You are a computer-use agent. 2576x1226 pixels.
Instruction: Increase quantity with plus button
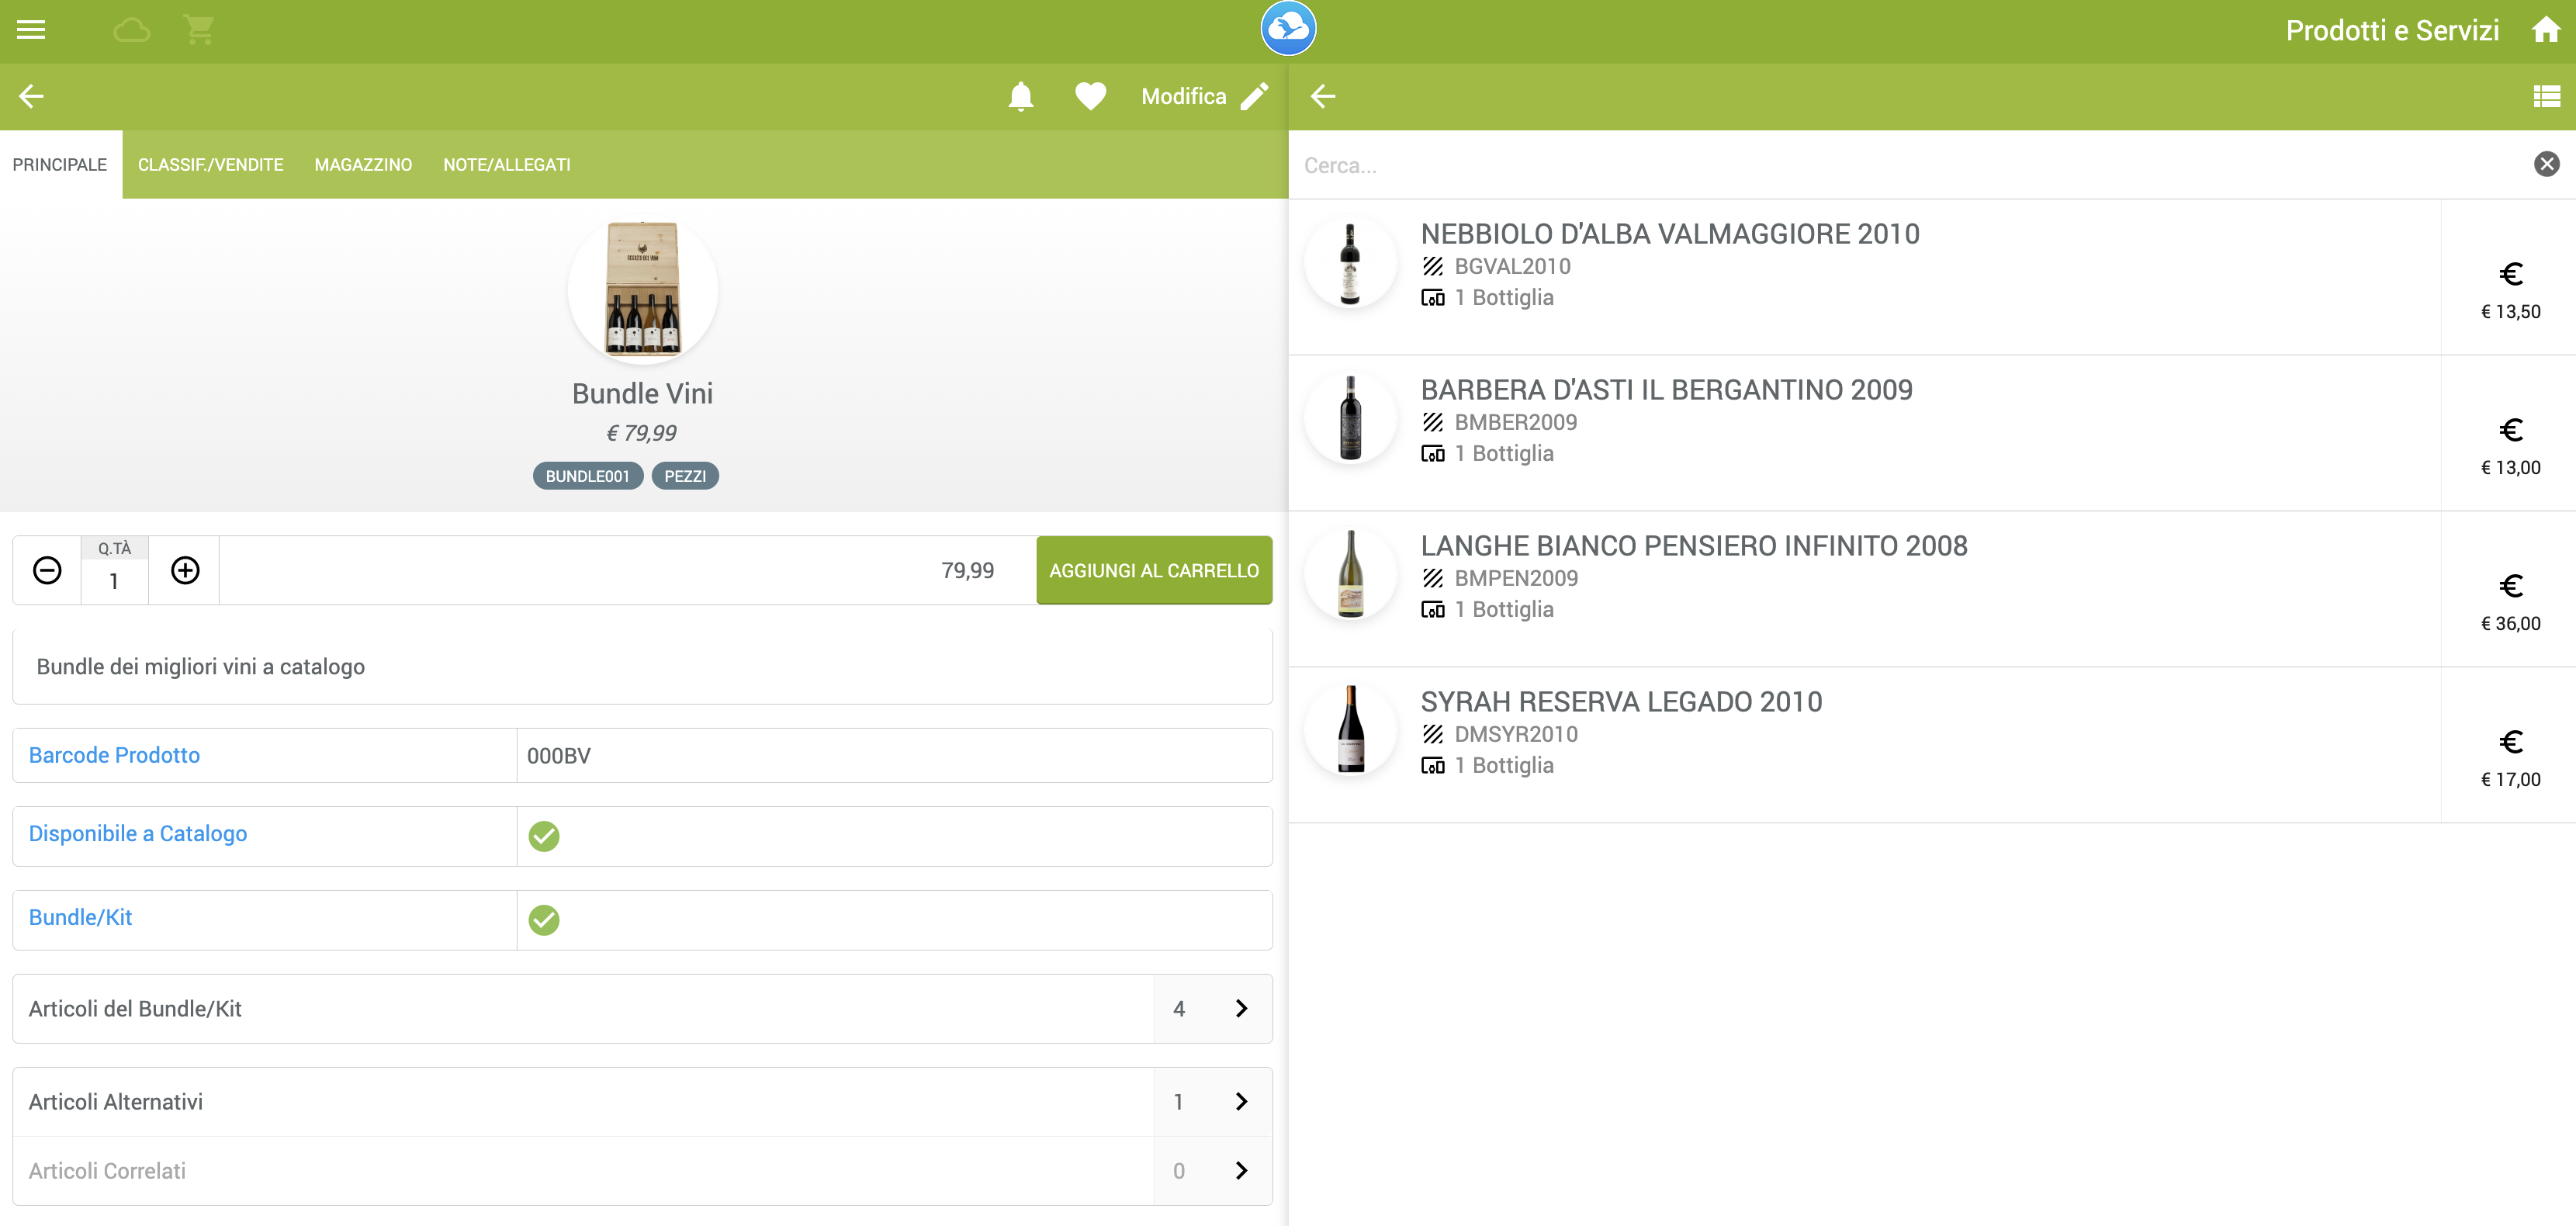pyautogui.click(x=185, y=571)
